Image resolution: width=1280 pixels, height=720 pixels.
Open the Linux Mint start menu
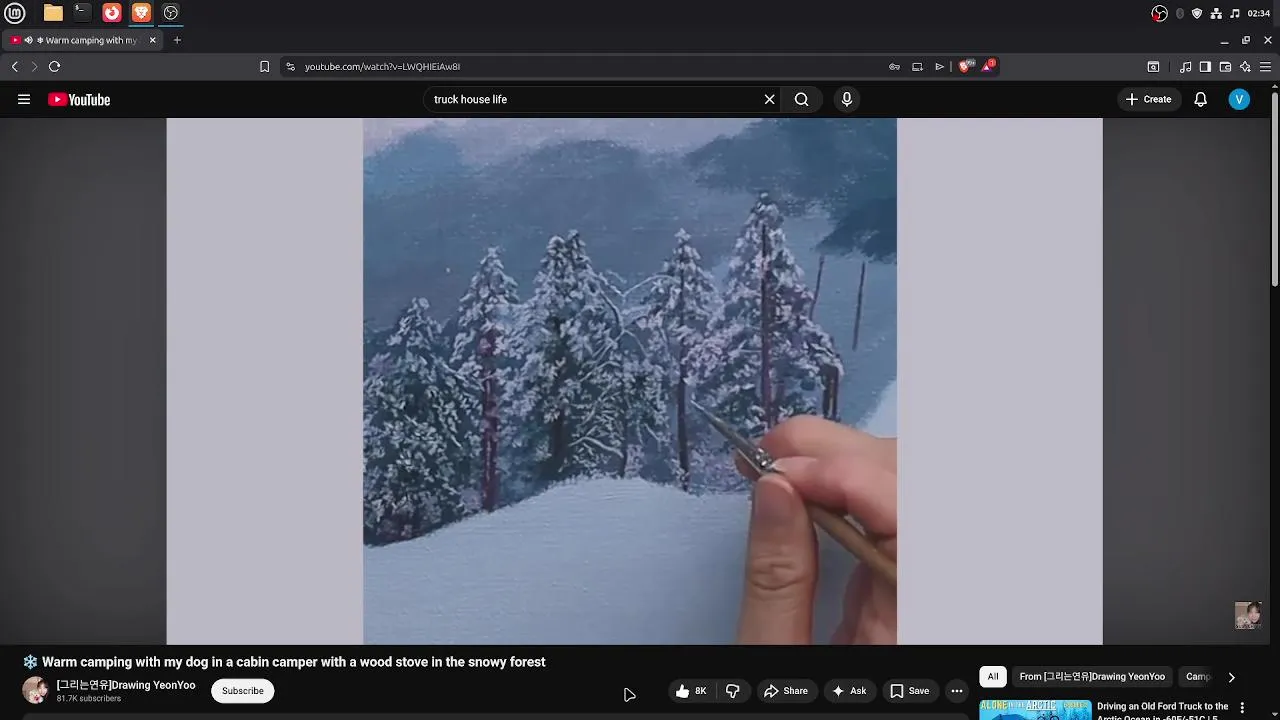click(15, 13)
